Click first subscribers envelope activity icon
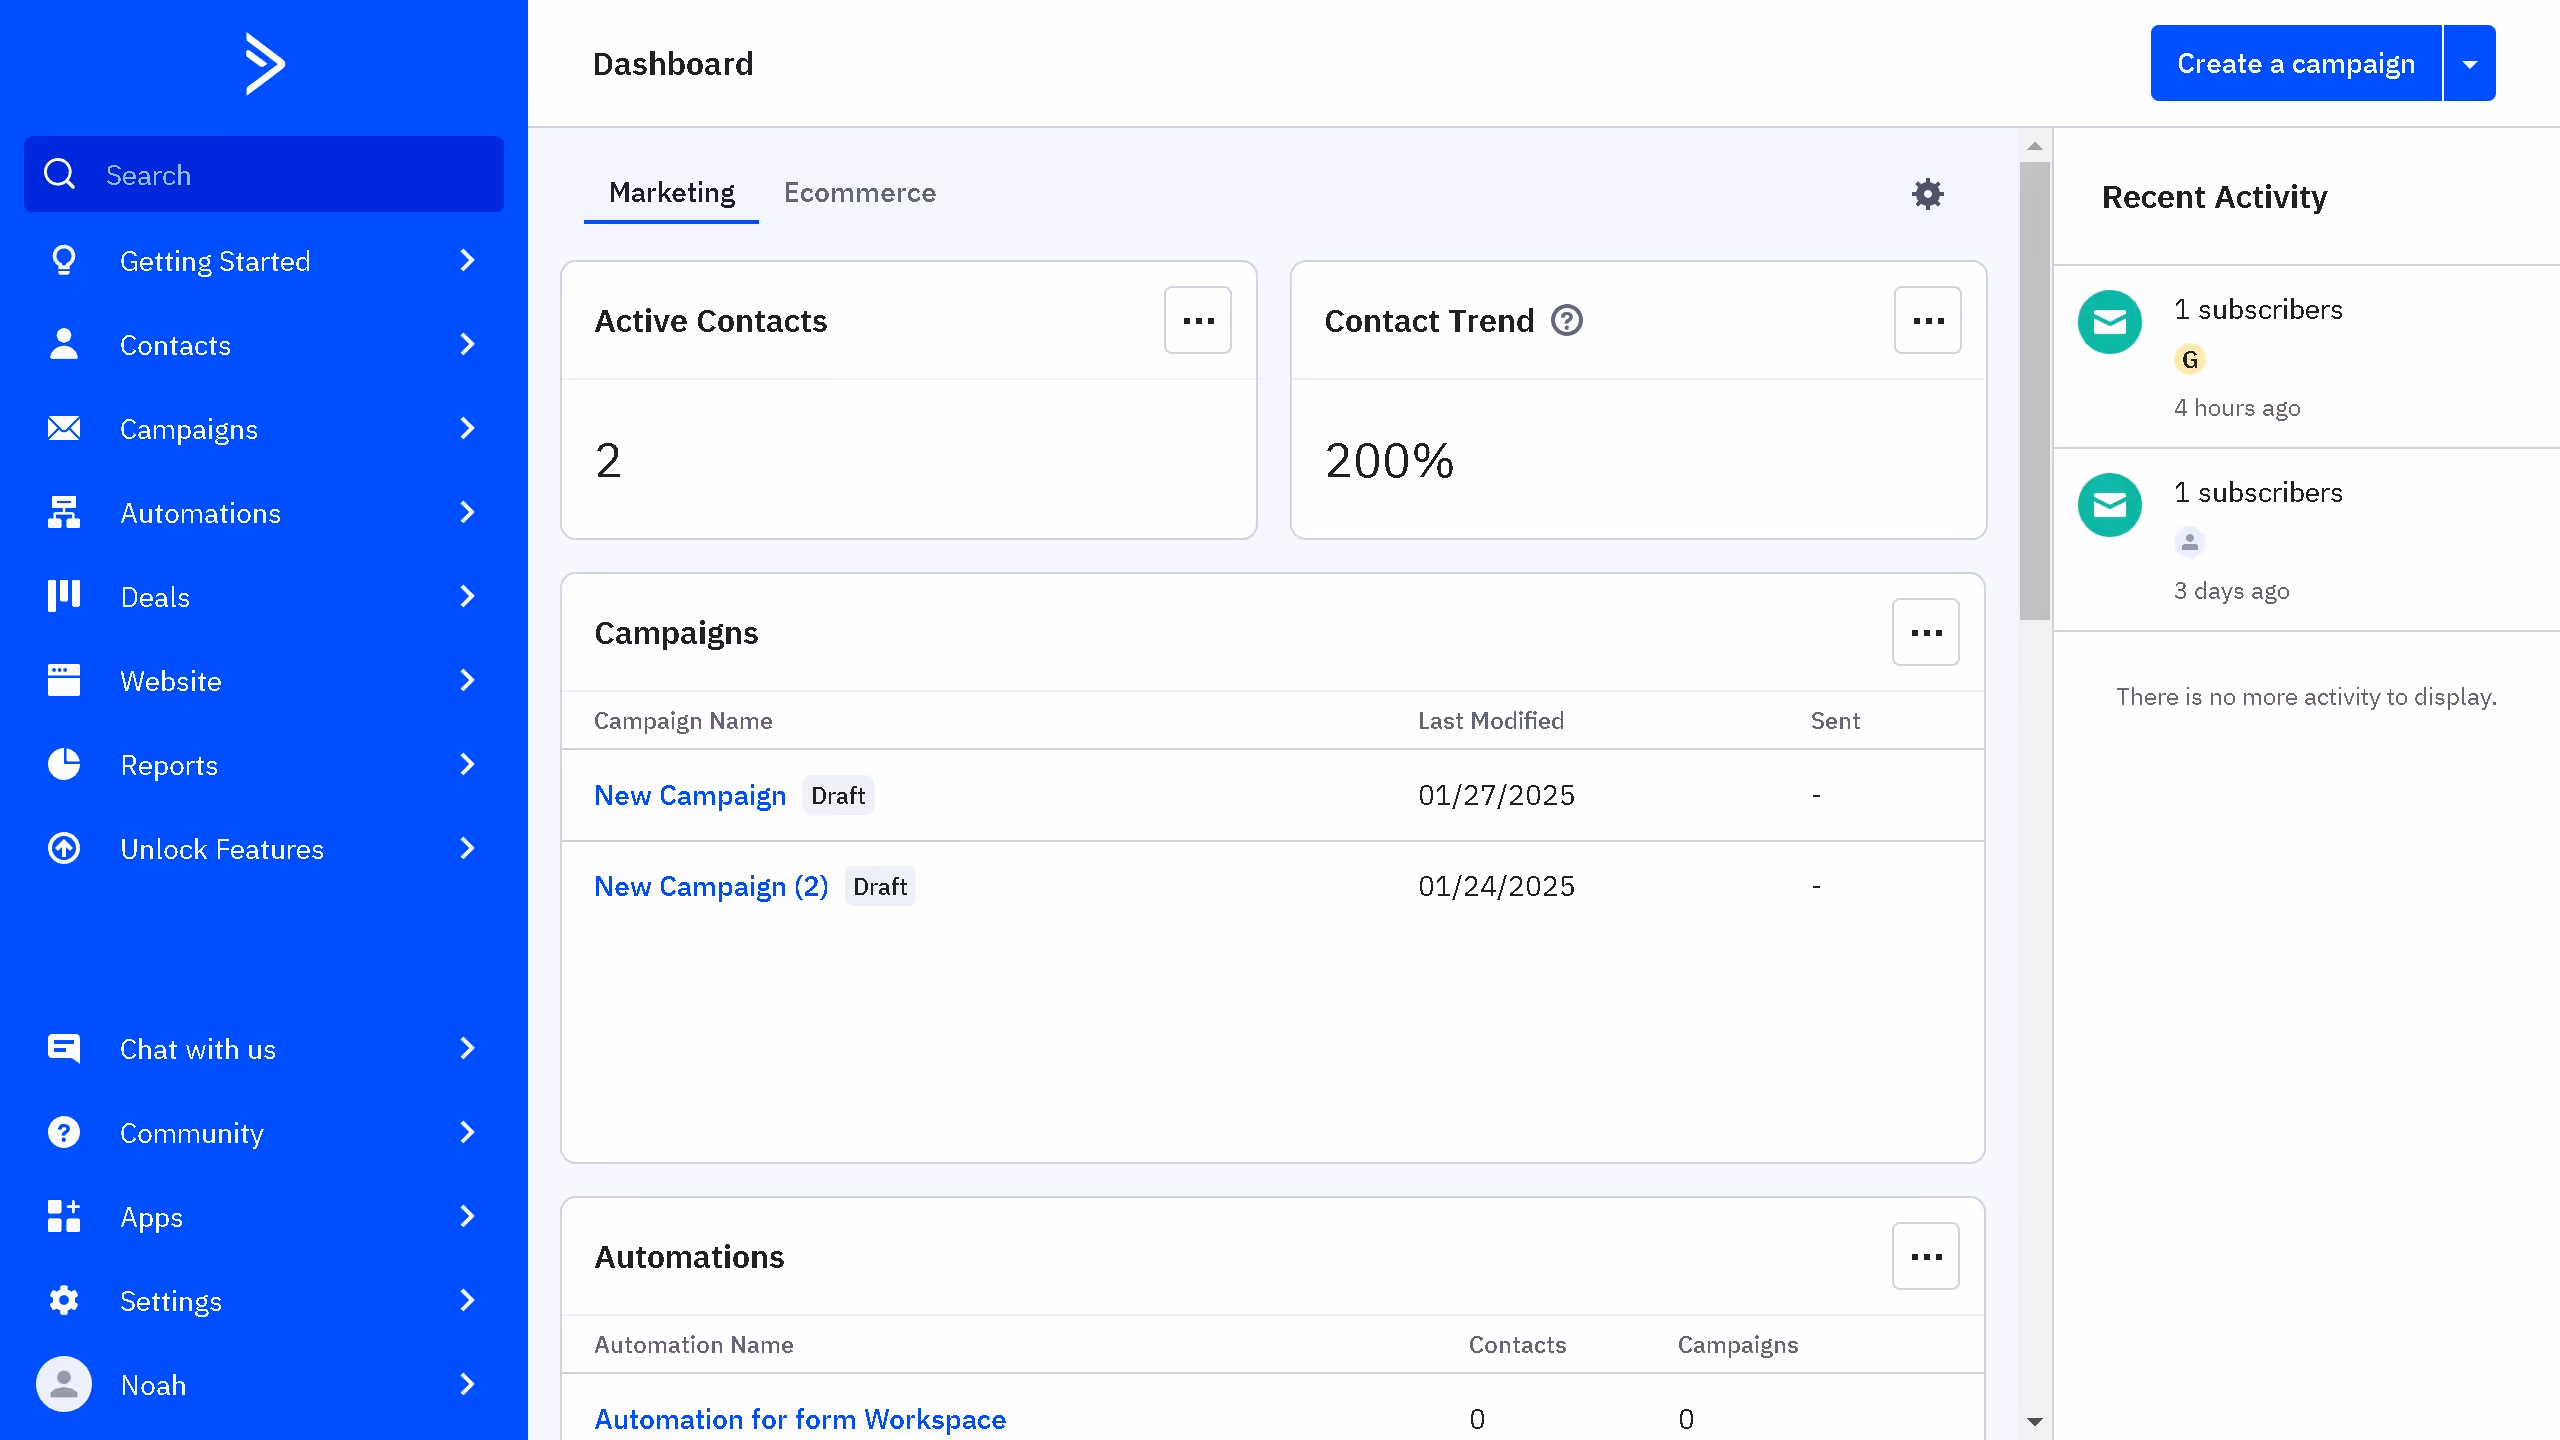This screenshot has height=1440, width=2560. click(2109, 322)
